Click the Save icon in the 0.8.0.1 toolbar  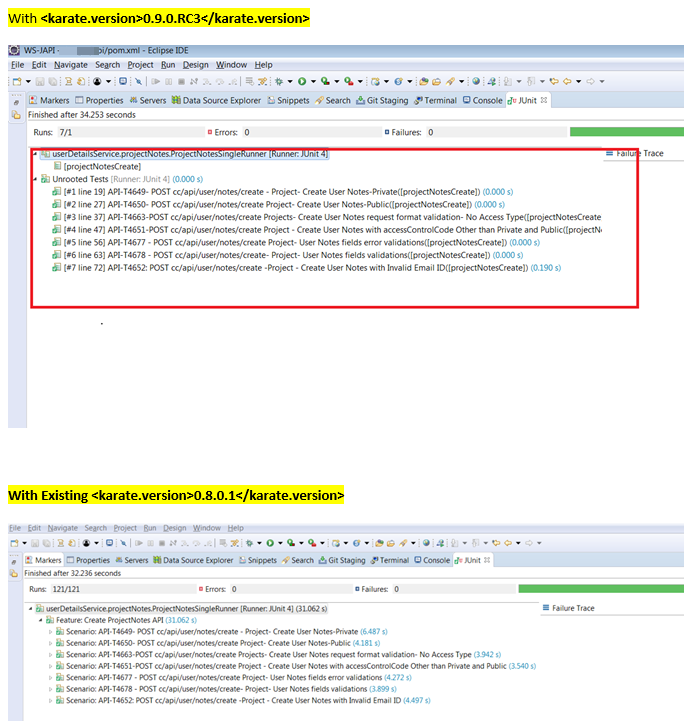pos(35,543)
